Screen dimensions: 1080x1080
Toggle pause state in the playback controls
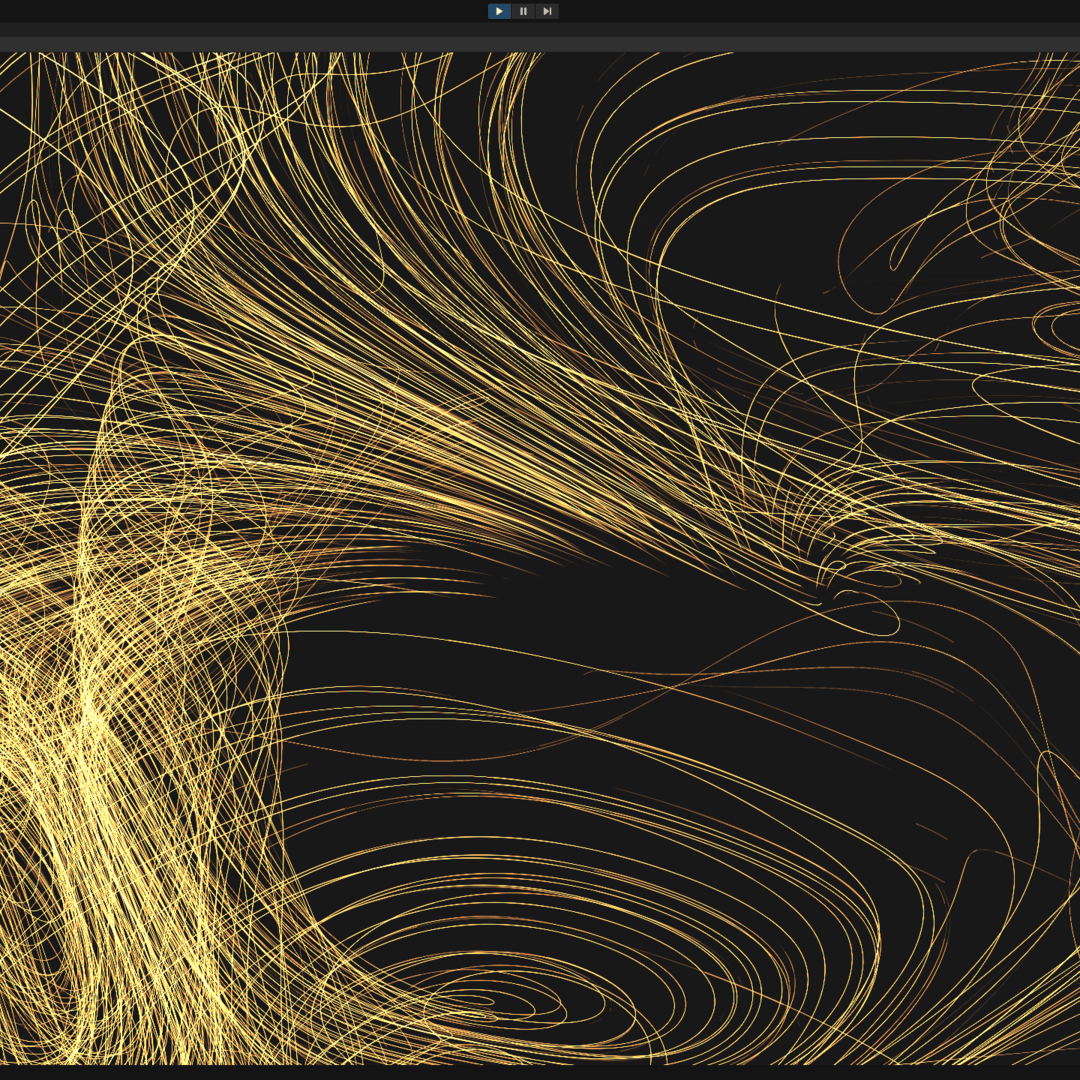click(x=523, y=11)
